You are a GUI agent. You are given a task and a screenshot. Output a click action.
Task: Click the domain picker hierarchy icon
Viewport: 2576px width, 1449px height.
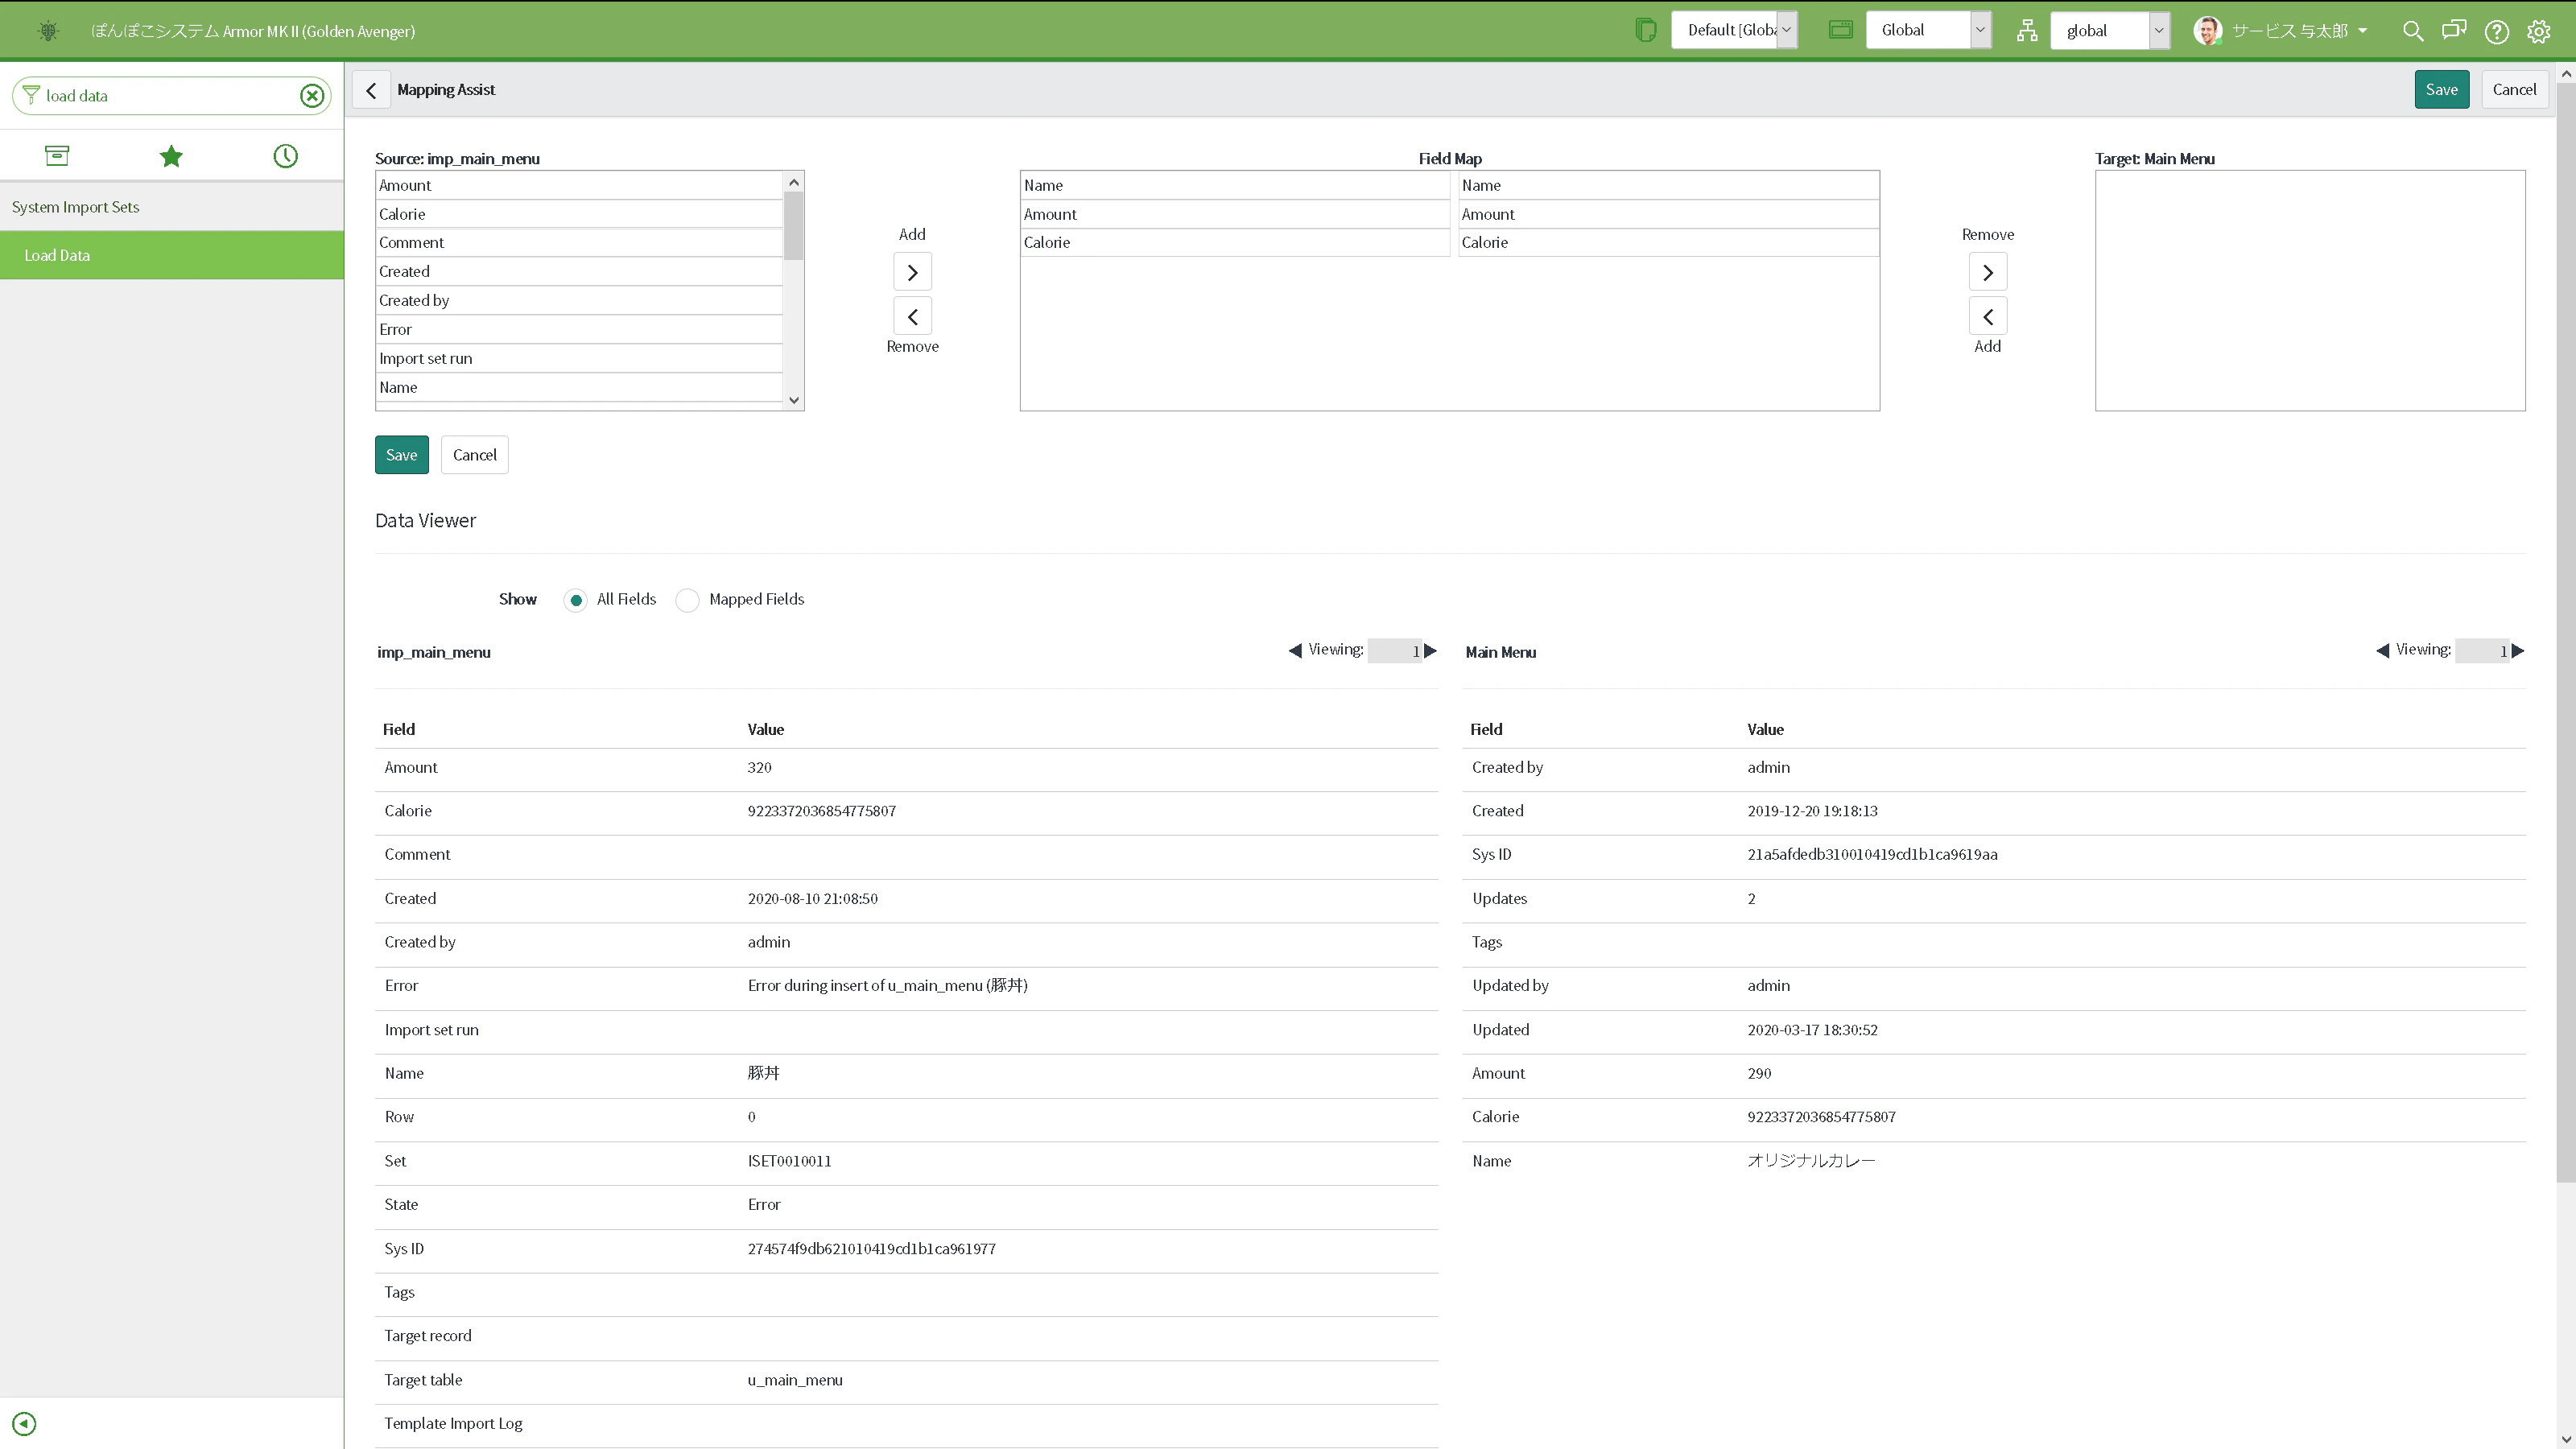2027,31
